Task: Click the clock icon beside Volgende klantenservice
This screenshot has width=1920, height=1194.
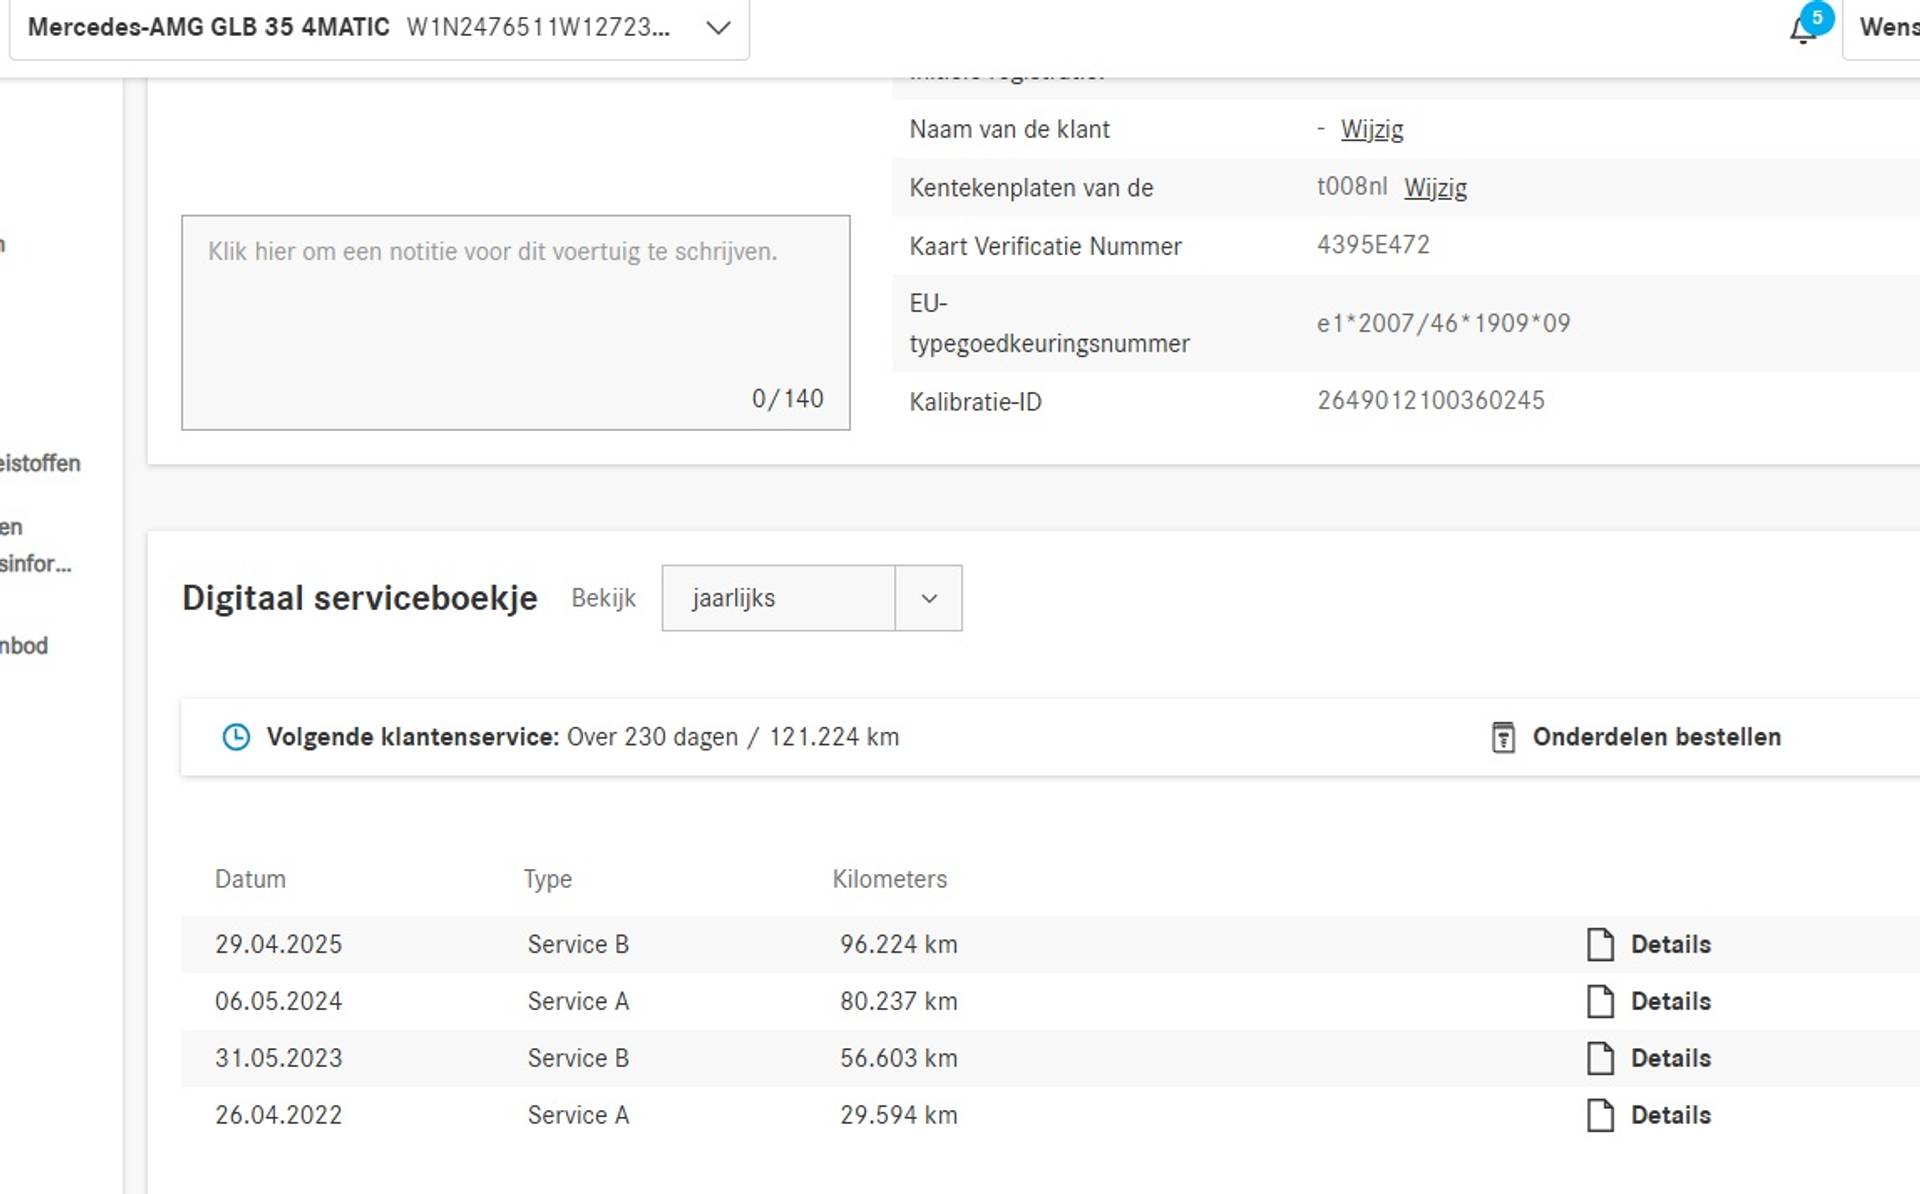Action: [236, 737]
